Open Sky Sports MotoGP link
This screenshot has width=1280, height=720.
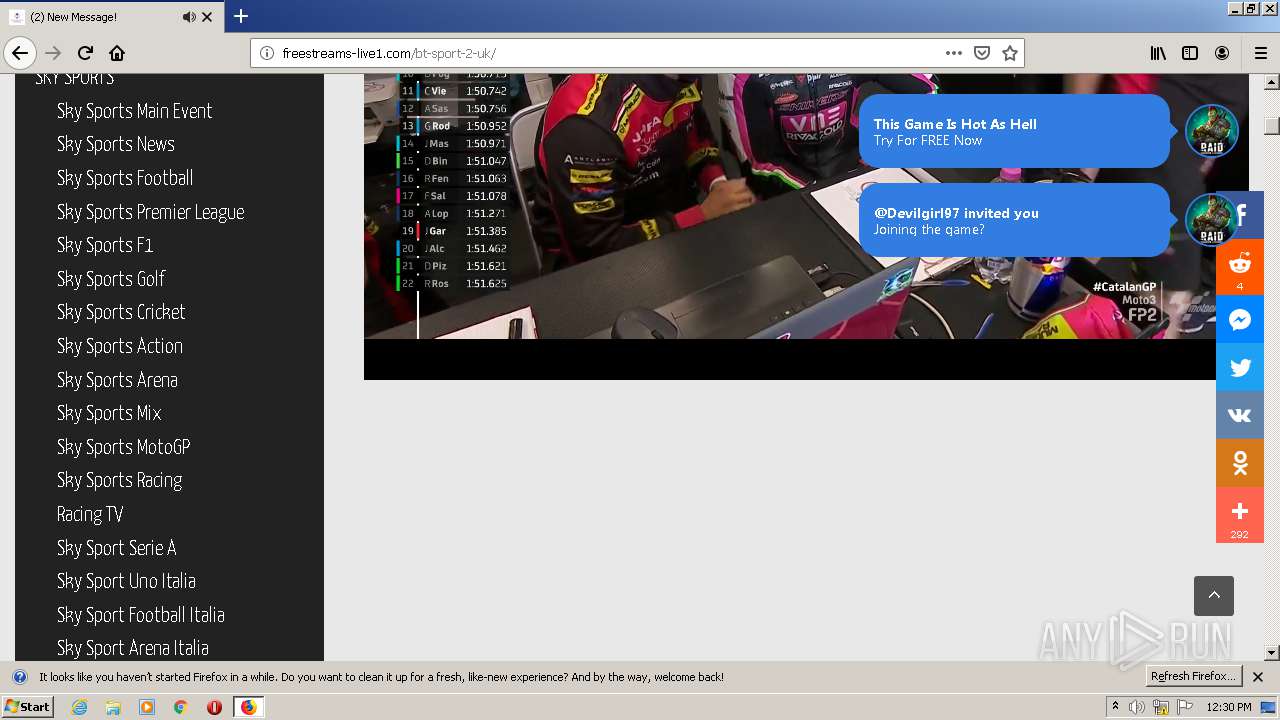[x=124, y=447]
